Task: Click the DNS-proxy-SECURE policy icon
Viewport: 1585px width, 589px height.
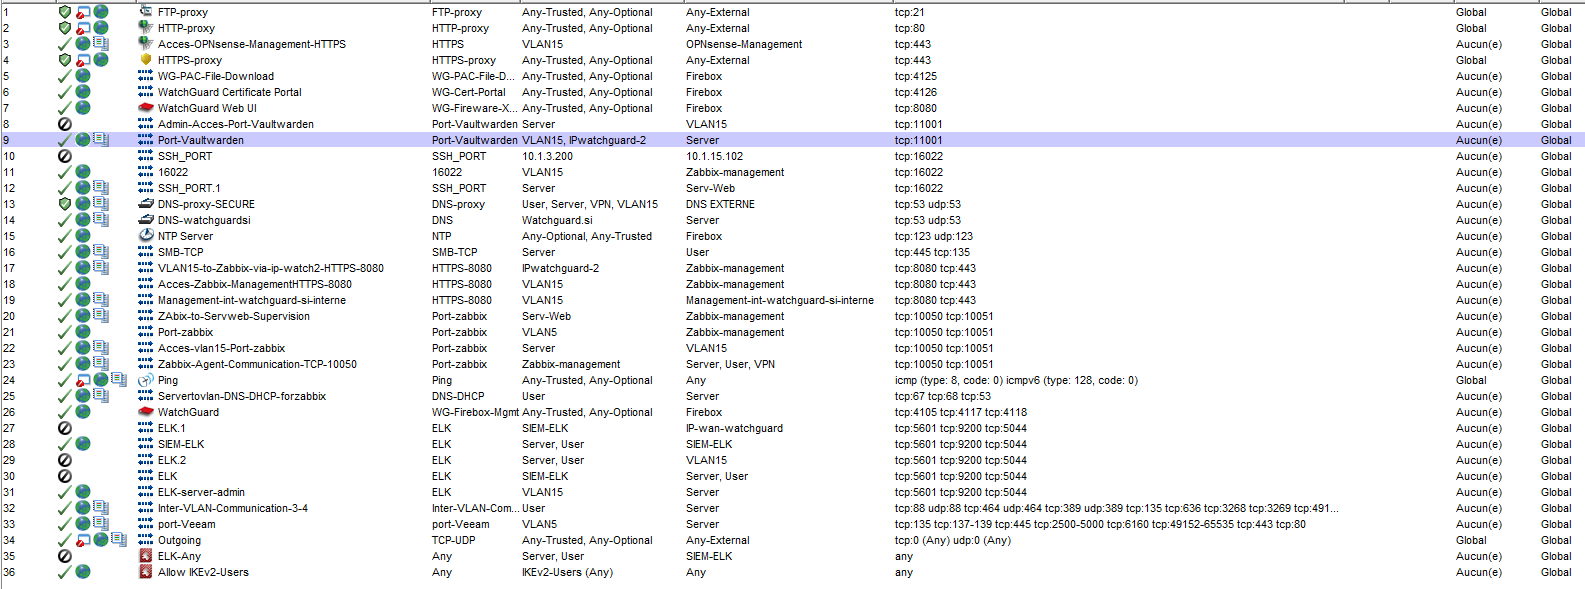Action: [146, 204]
